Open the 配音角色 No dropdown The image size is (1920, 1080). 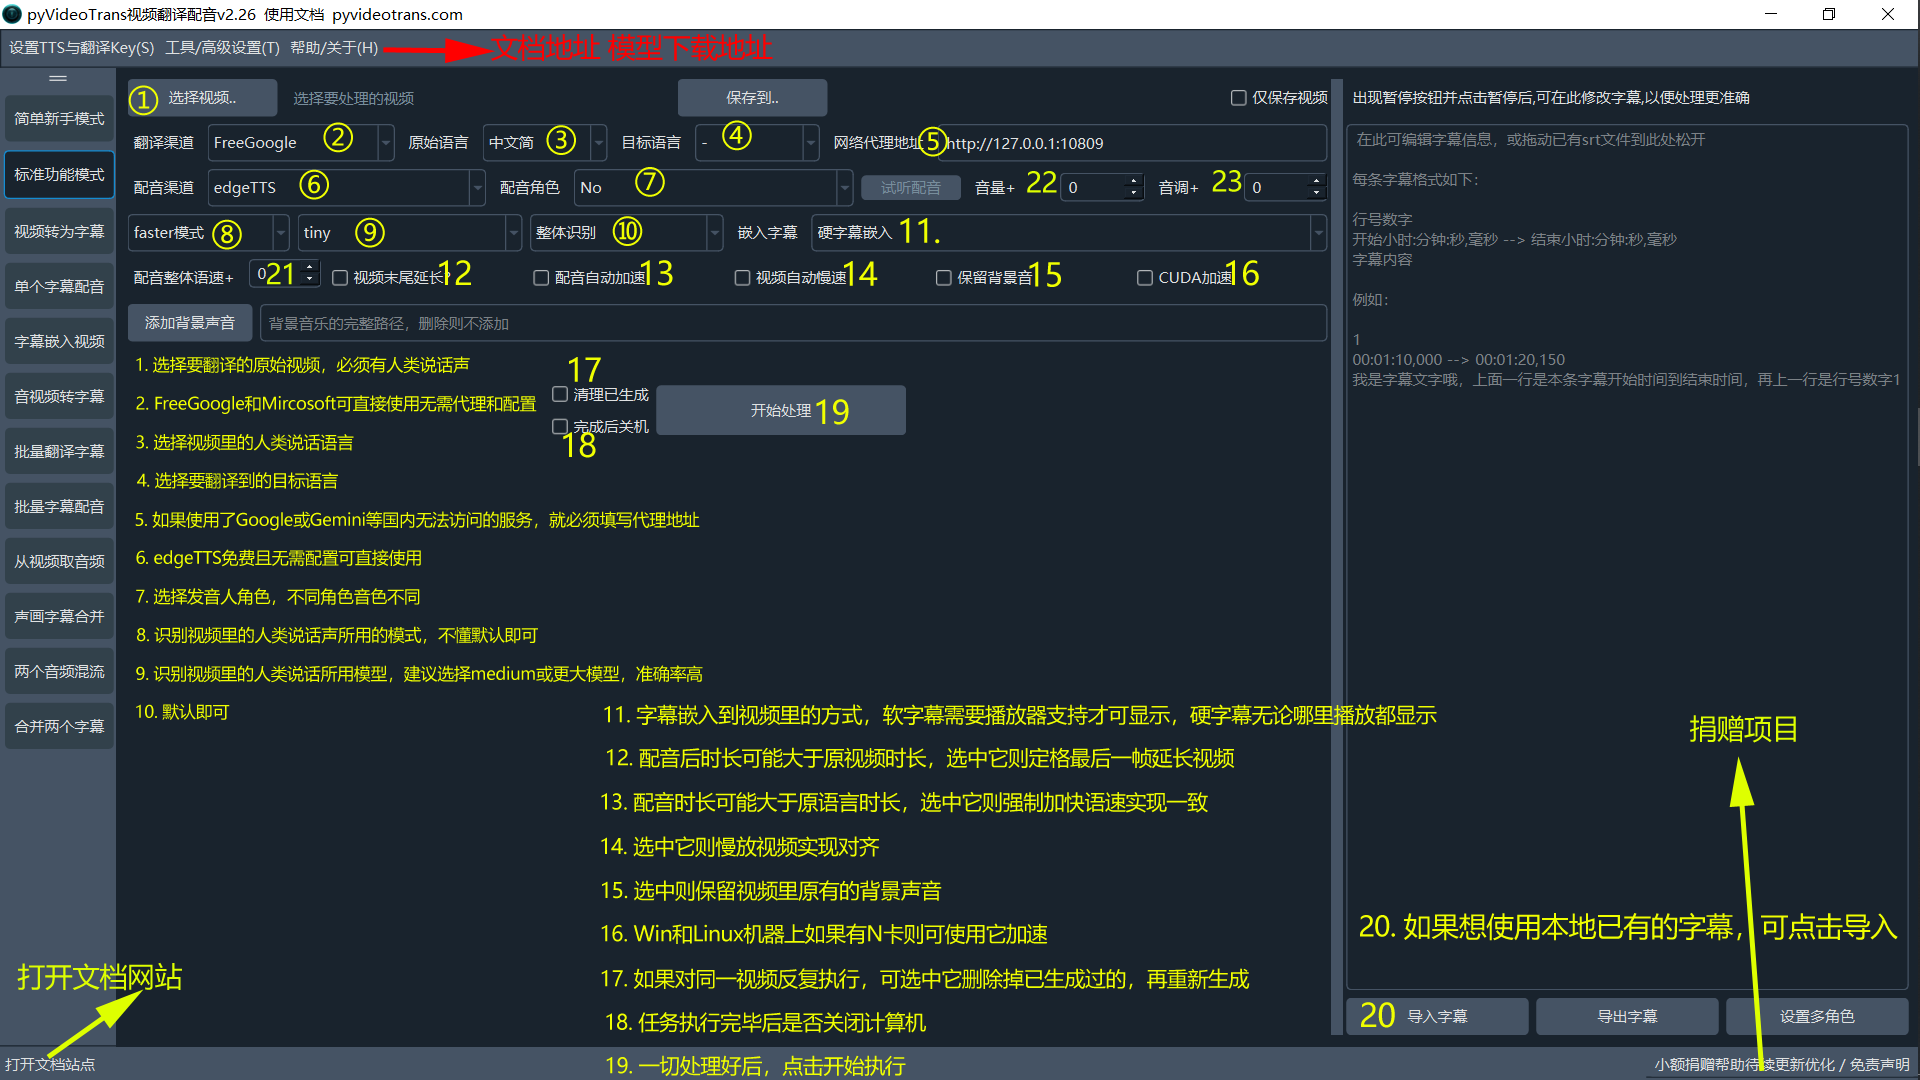point(714,188)
